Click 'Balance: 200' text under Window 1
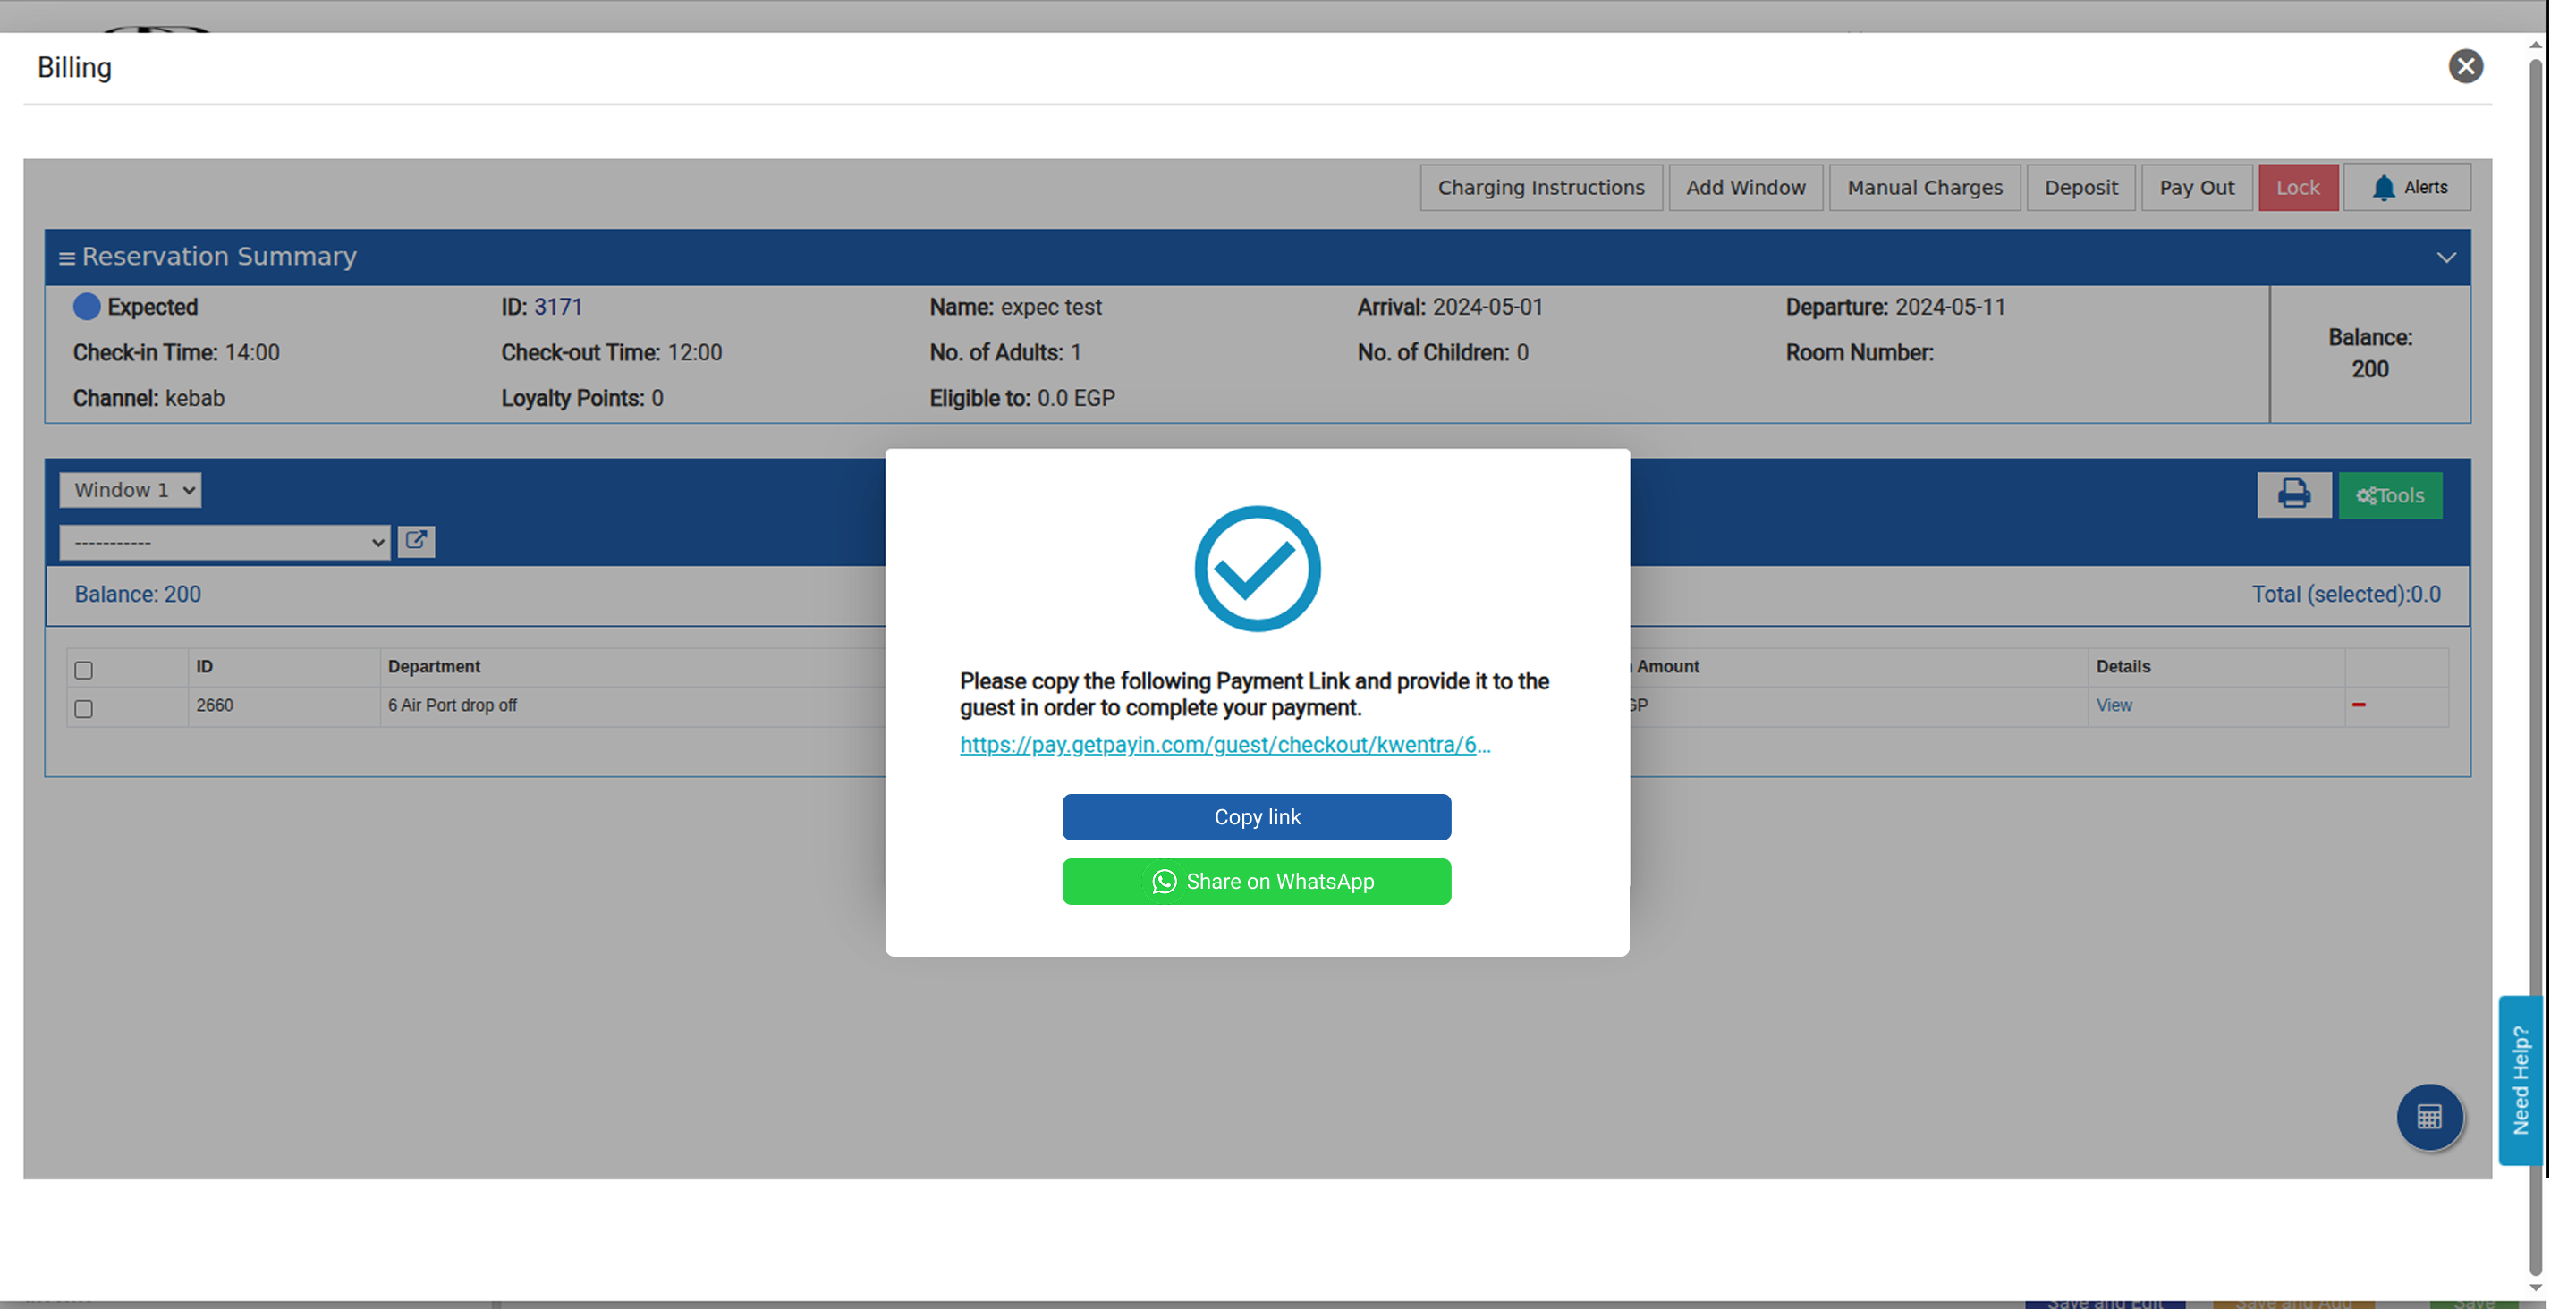 tap(138, 594)
